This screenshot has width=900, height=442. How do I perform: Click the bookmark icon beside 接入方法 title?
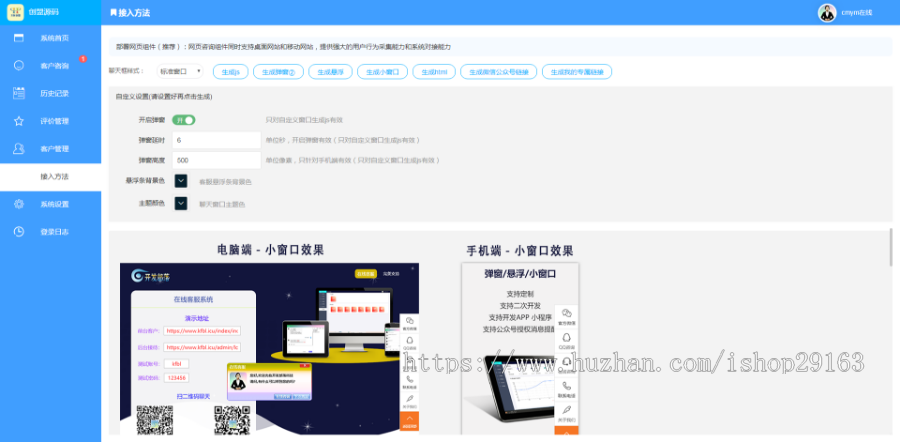[x=113, y=13]
